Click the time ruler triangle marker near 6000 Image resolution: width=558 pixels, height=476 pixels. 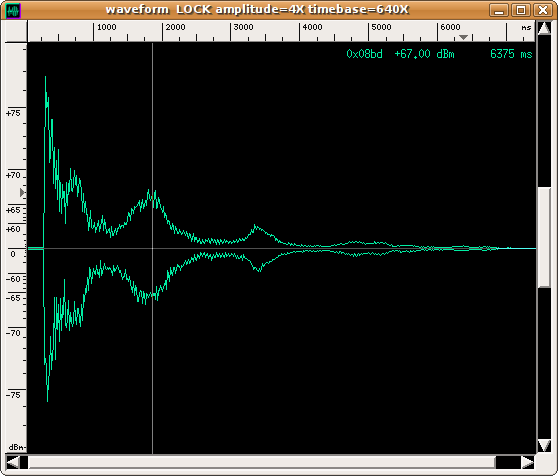point(463,37)
